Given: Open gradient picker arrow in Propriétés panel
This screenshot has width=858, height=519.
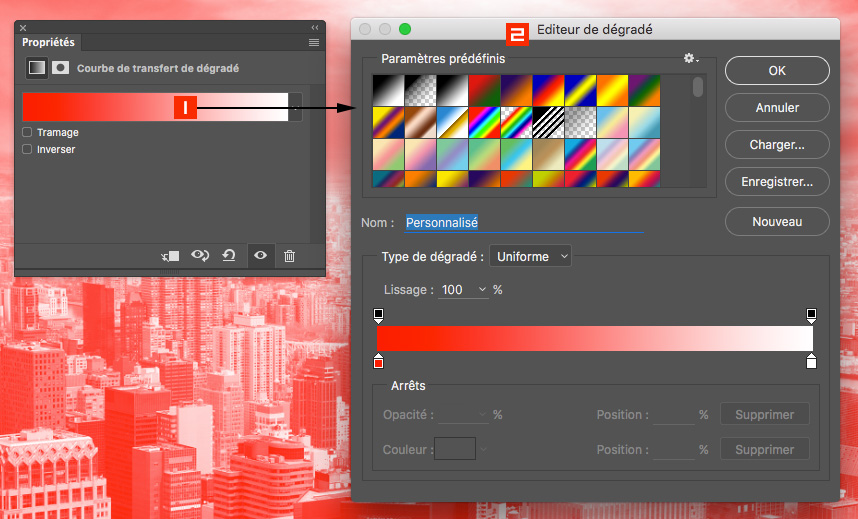Looking at the screenshot, I should pyautogui.click(x=295, y=107).
